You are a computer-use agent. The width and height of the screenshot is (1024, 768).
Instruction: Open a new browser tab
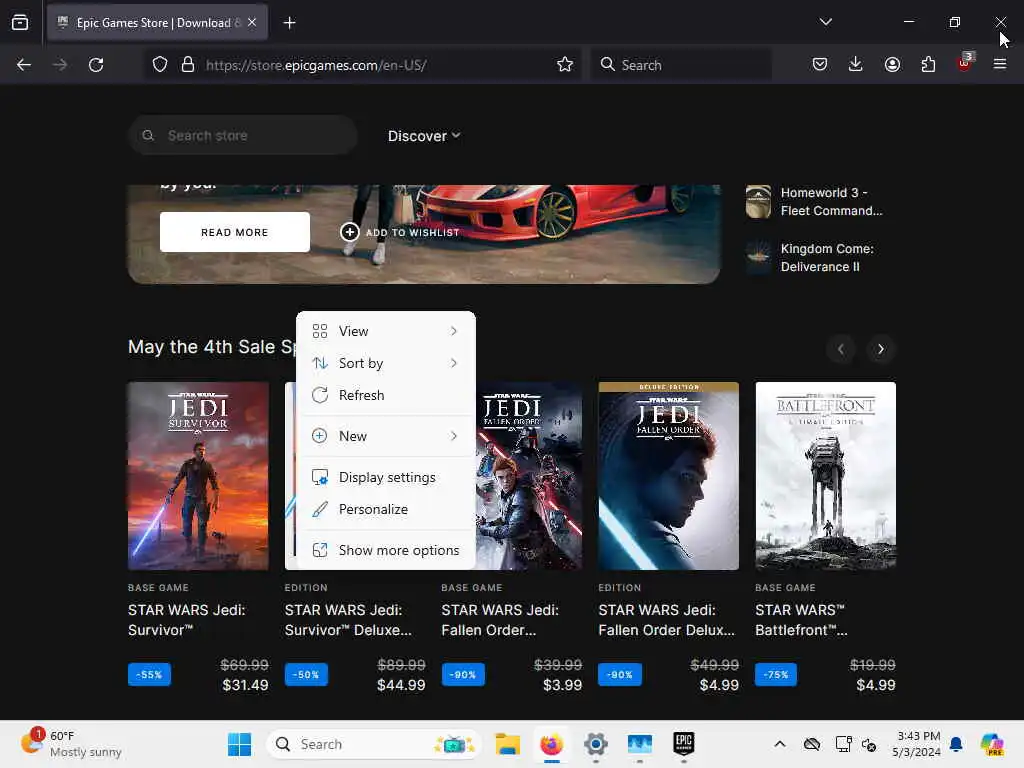click(289, 23)
